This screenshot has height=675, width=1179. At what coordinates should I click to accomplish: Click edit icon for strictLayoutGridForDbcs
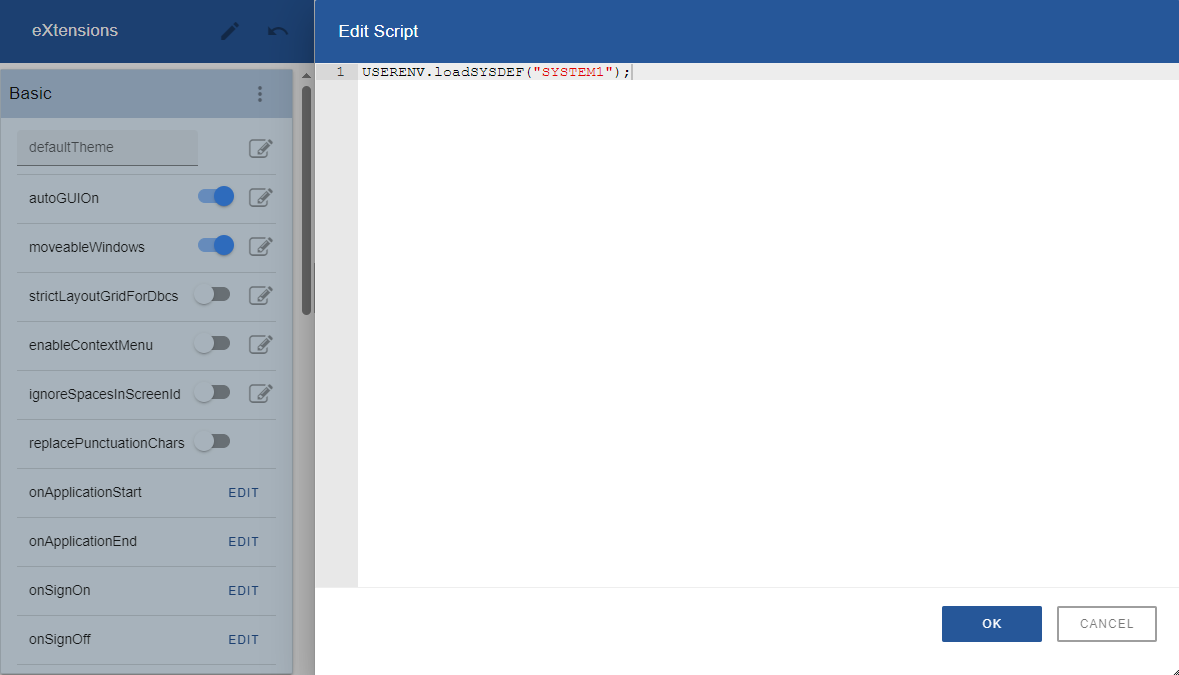click(260, 295)
